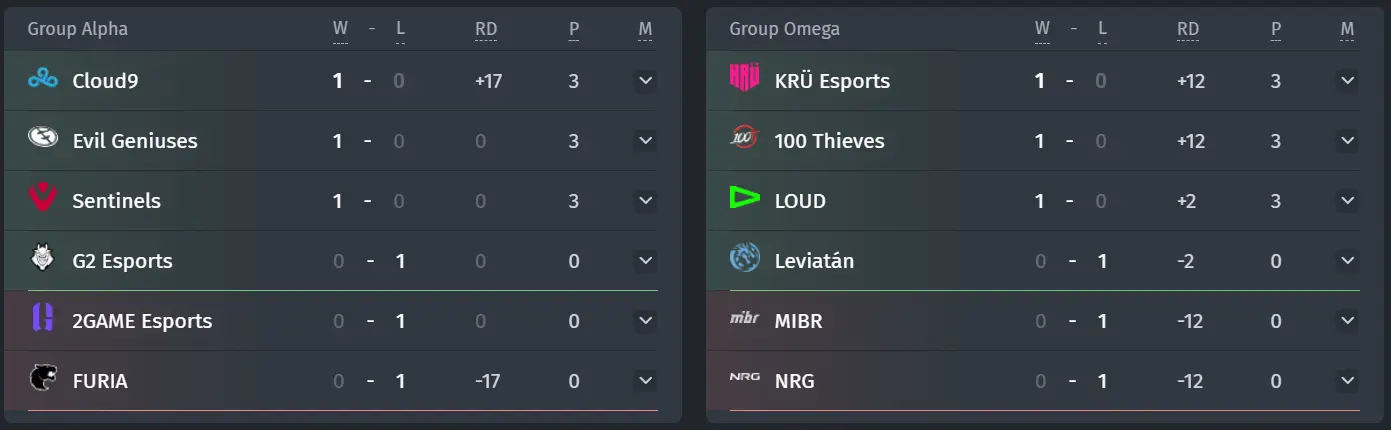Click the LOUD green logo
The image size is (1391, 430).
click(746, 200)
